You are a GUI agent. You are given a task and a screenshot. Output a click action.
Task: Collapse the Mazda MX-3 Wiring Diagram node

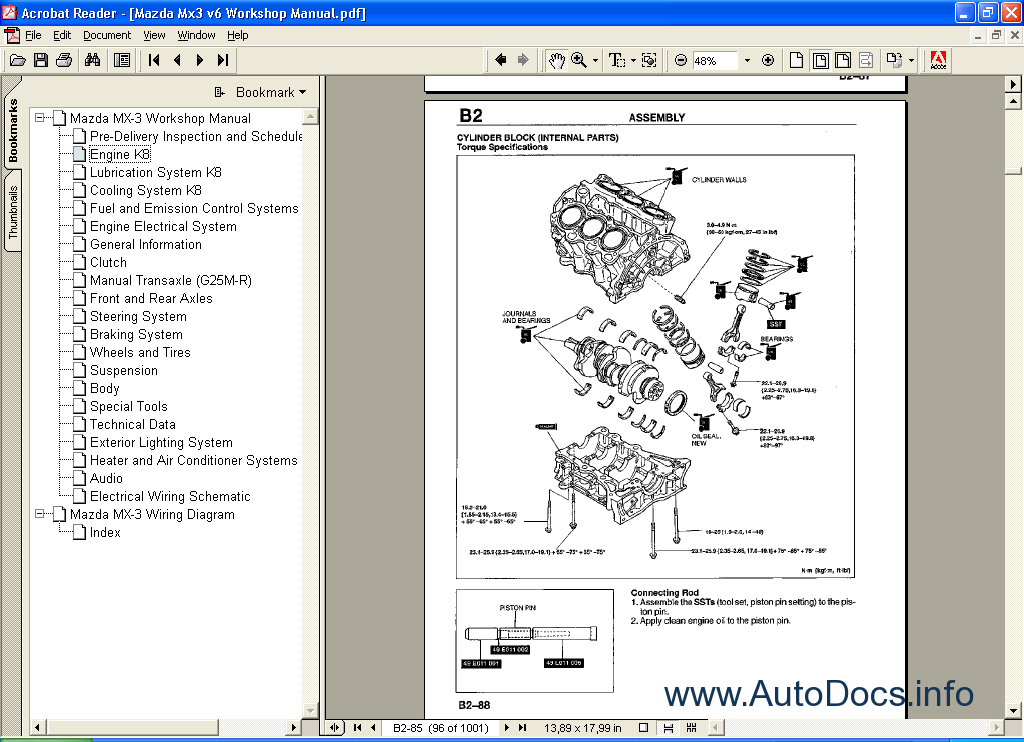pos(40,513)
